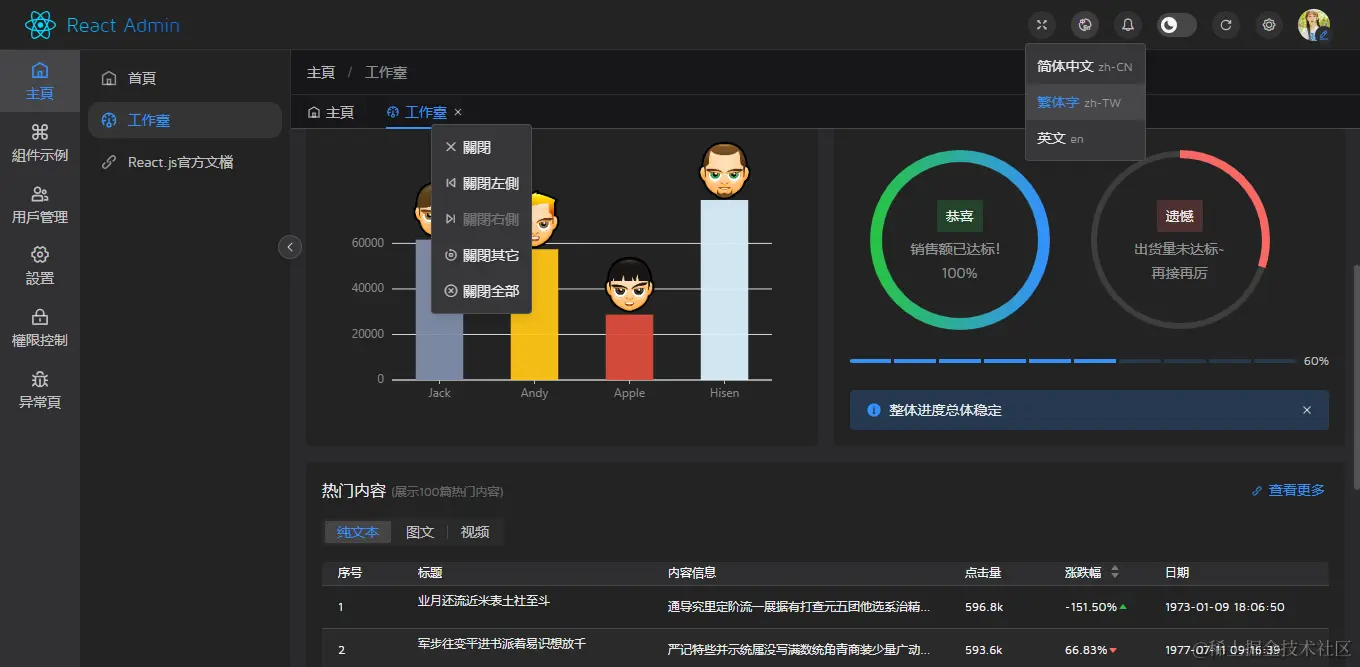1360x667 pixels.
Task: Open settings via the header gear icon
Action: click(x=1269, y=24)
